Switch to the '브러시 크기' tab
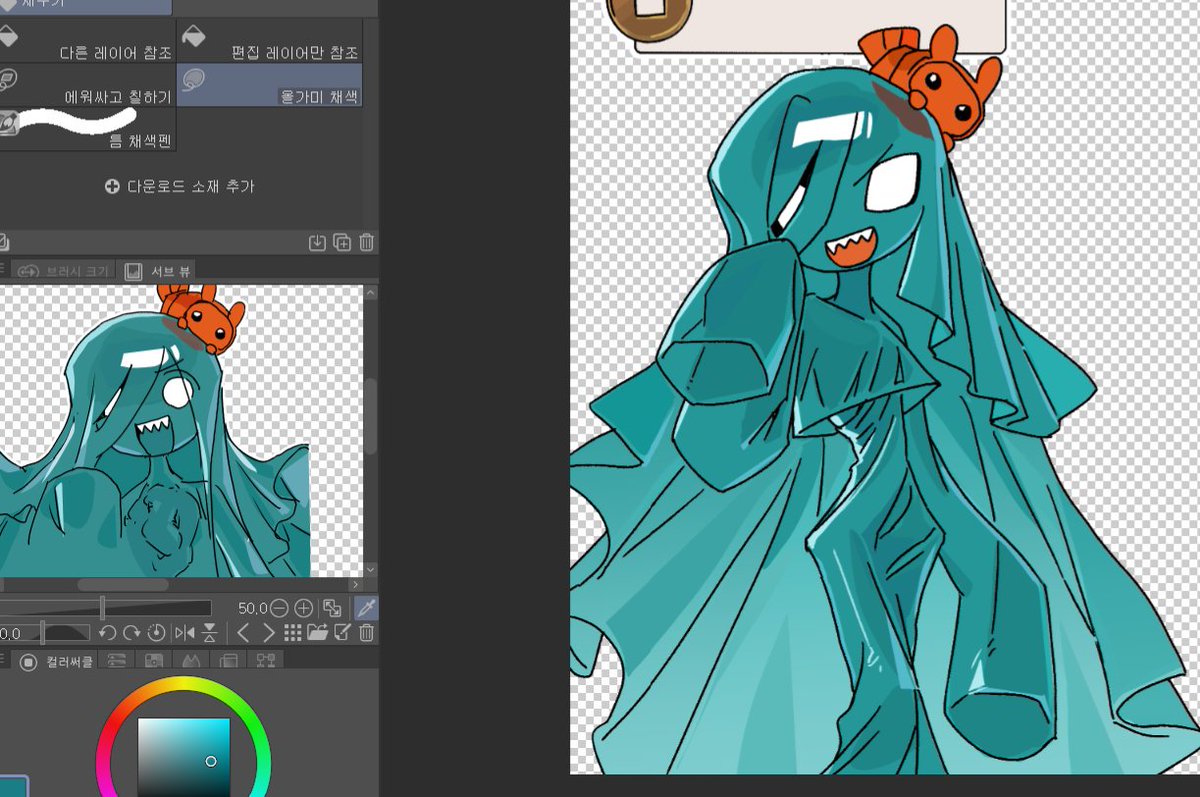This screenshot has height=797, width=1200. 65,271
